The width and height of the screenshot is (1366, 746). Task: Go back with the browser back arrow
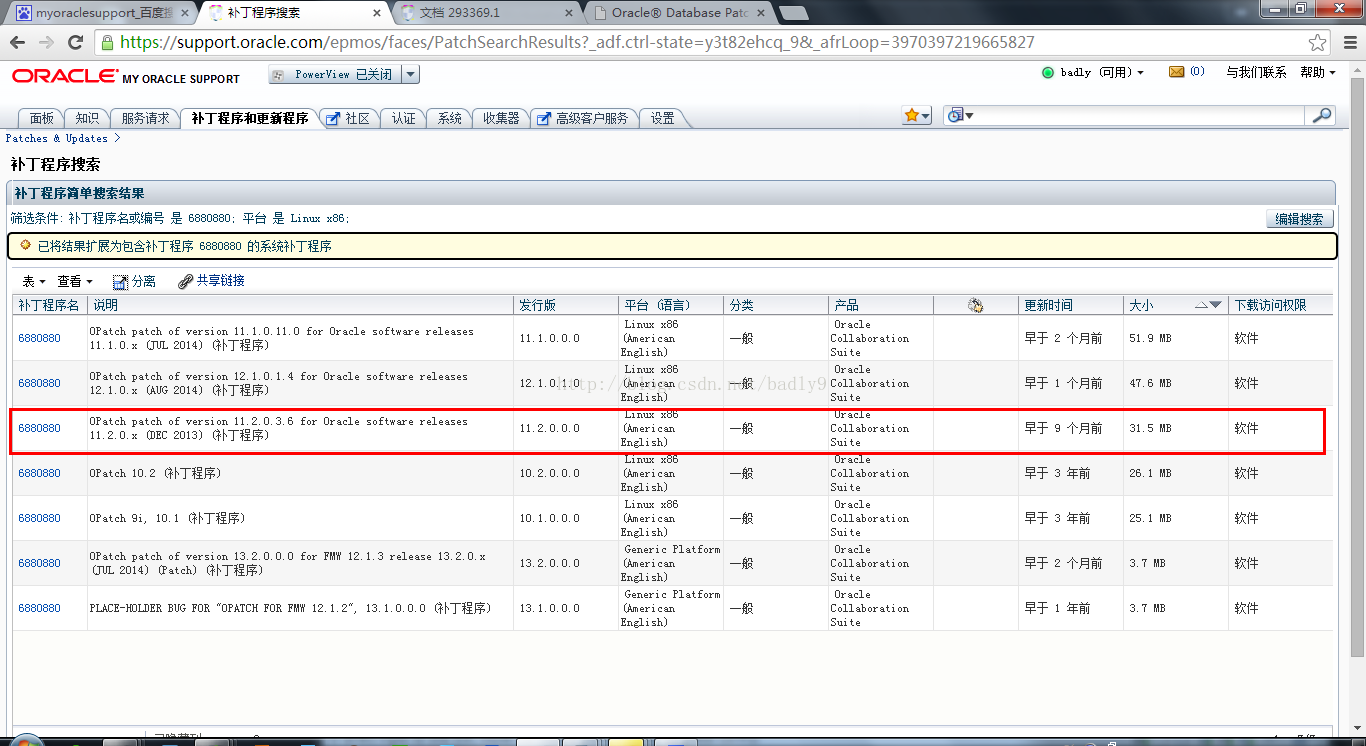click(x=19, y=43)
